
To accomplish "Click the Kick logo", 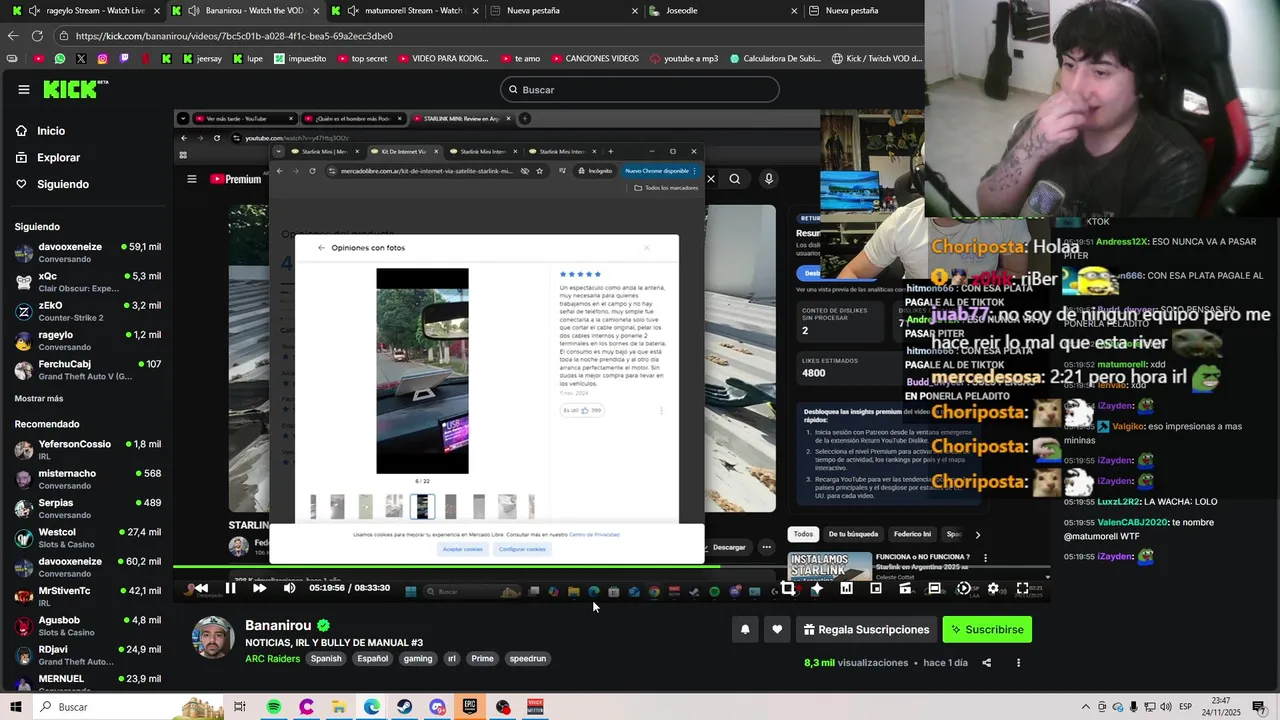I will [x=75, y=89].
